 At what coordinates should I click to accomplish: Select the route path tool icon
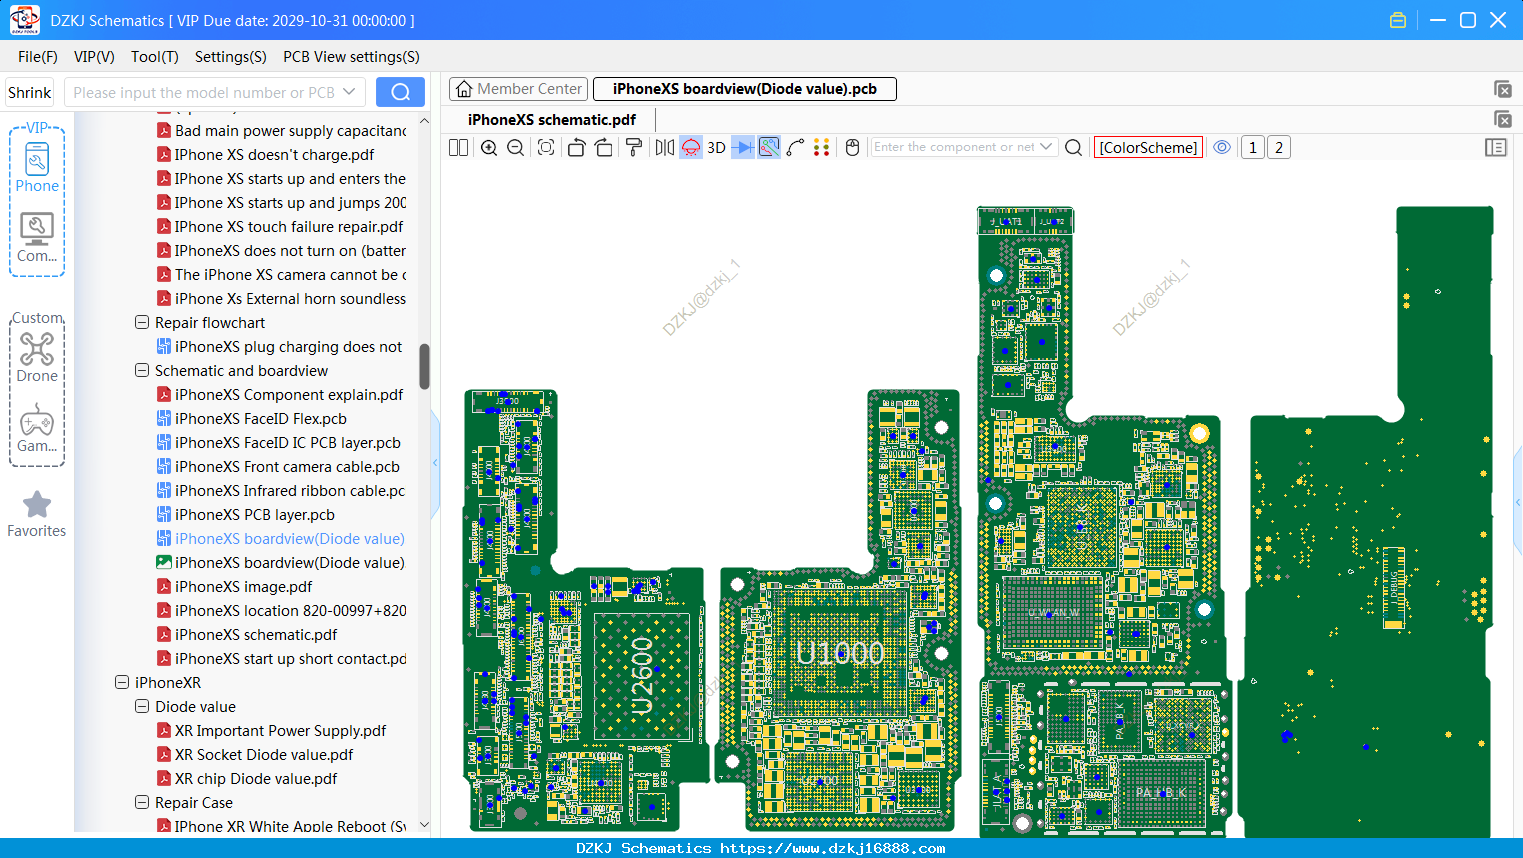point(795,147)
